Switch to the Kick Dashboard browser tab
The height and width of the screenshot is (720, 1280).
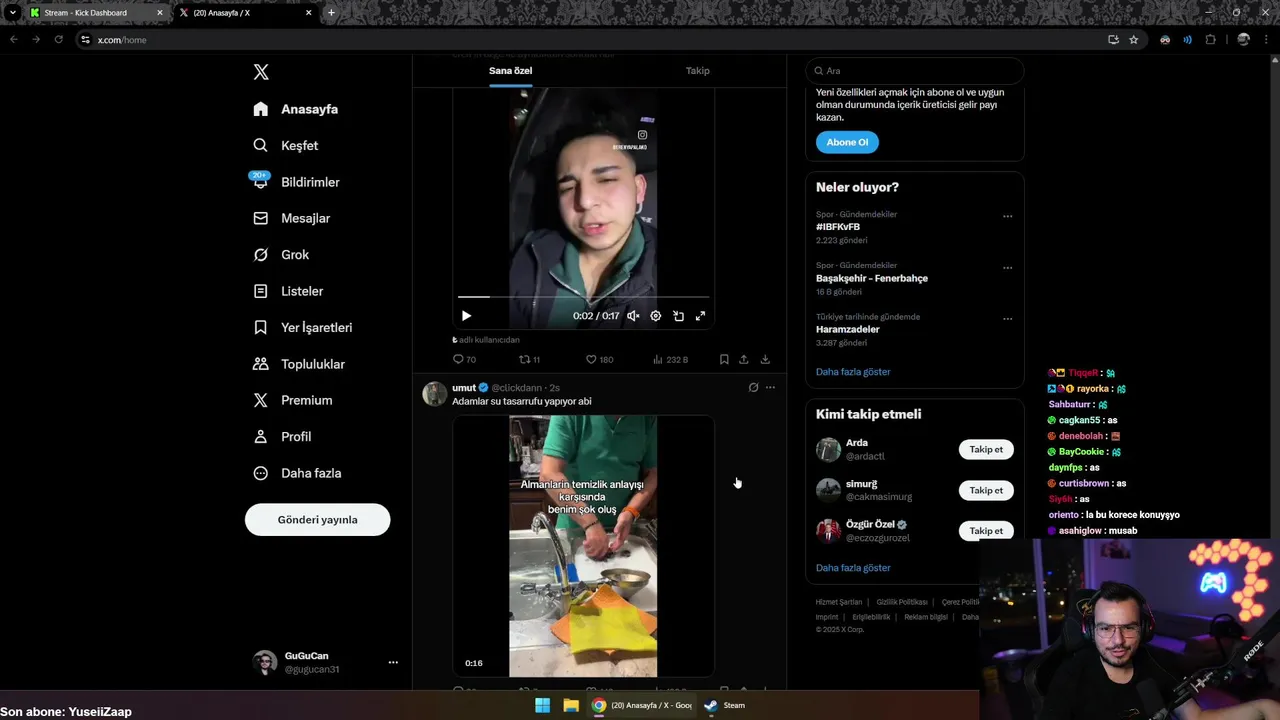pyautogui.click(x=96, y=13)
